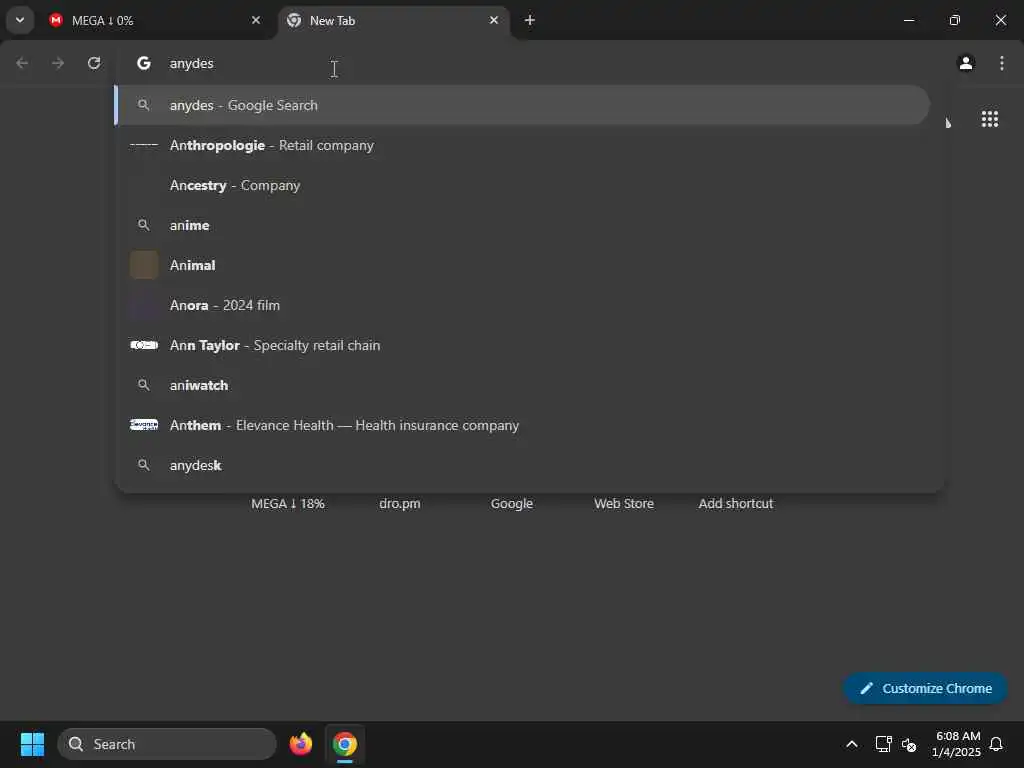
Task: Restore down the Chrome window
Action: [x=955, y=20]
